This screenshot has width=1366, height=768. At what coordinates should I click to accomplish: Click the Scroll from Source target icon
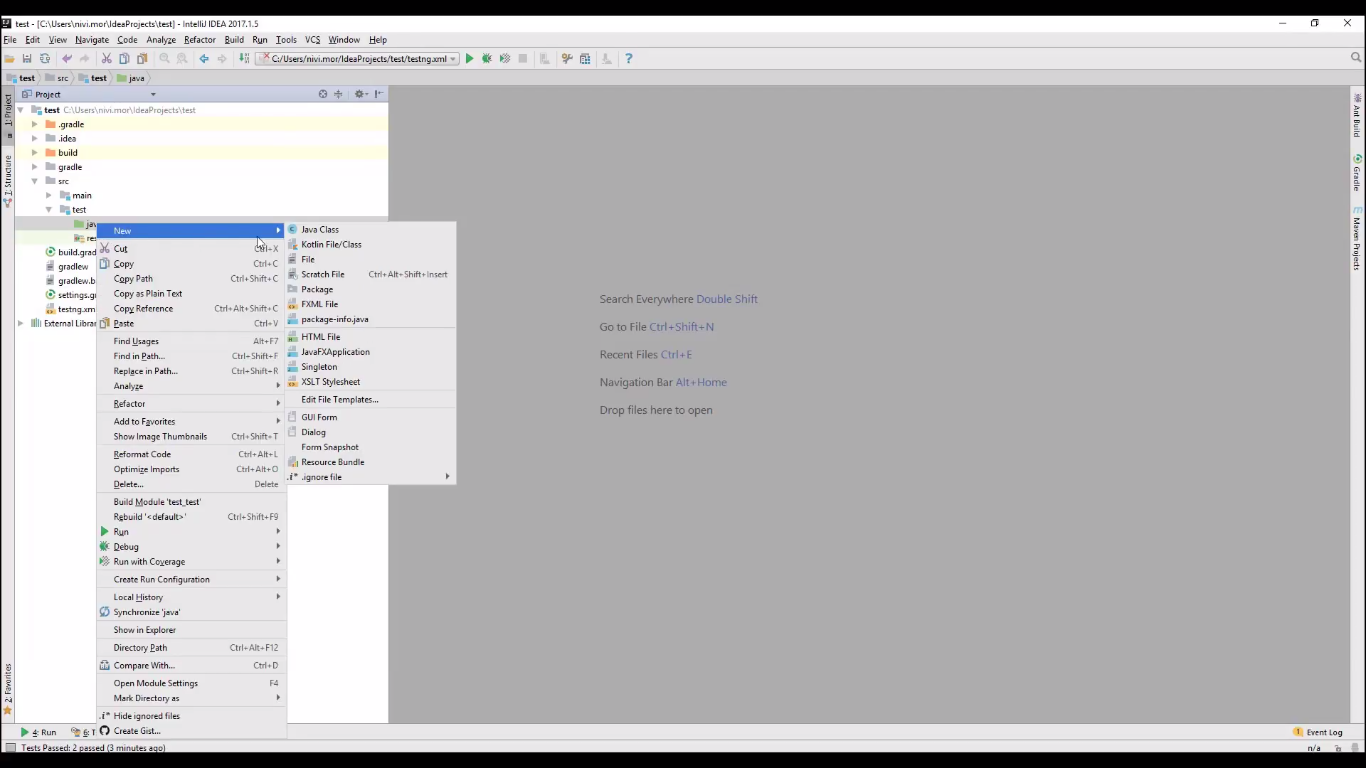(323, 94)
